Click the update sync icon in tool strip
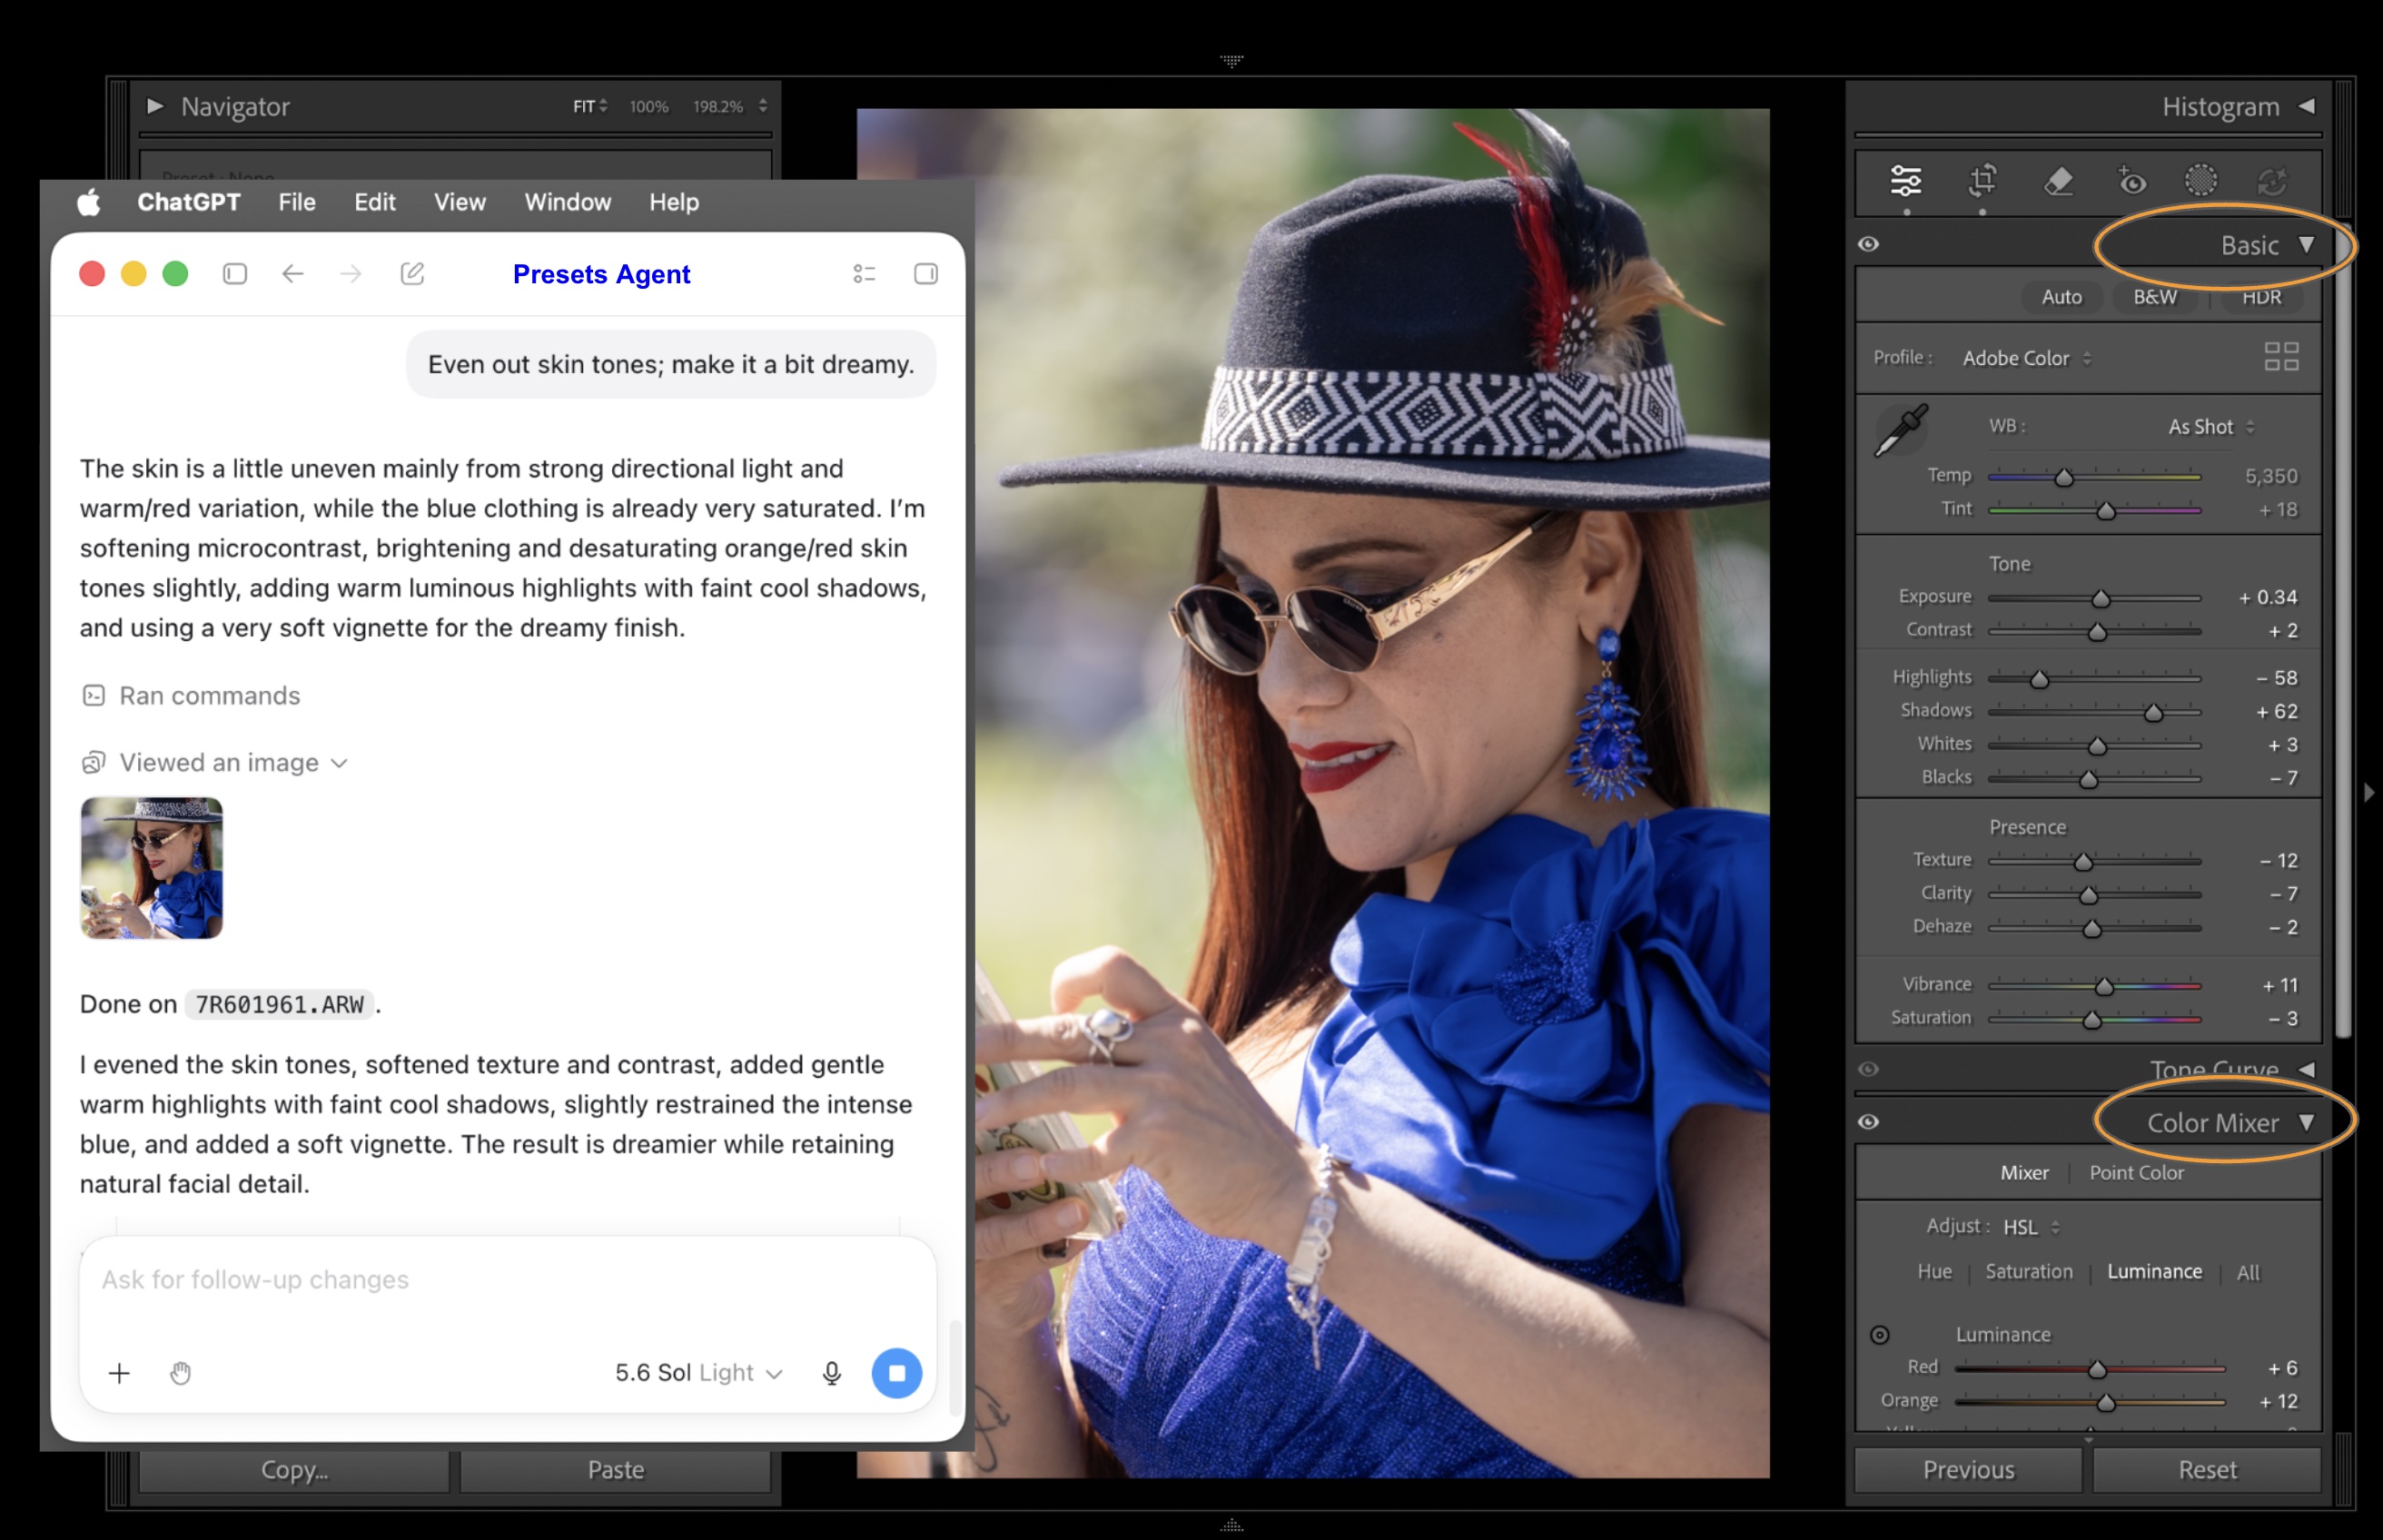The width and height of the screenshot is (2383, 1540). [x=2272, y=181]
